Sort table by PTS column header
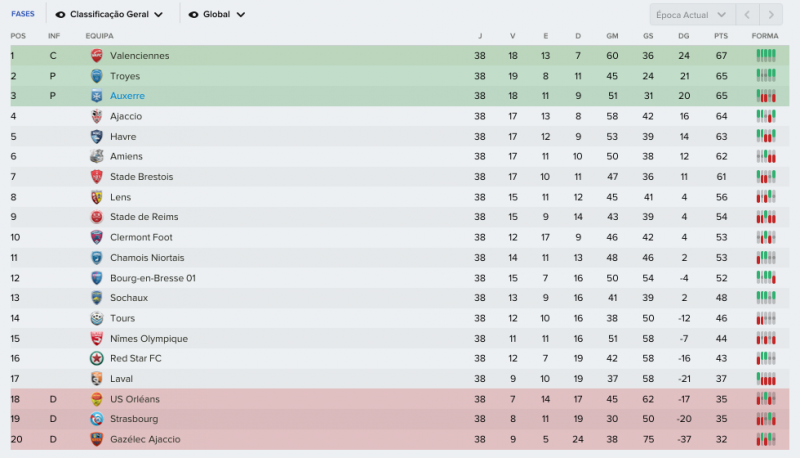This screenshot has width=800, height=458. (721, 36)
